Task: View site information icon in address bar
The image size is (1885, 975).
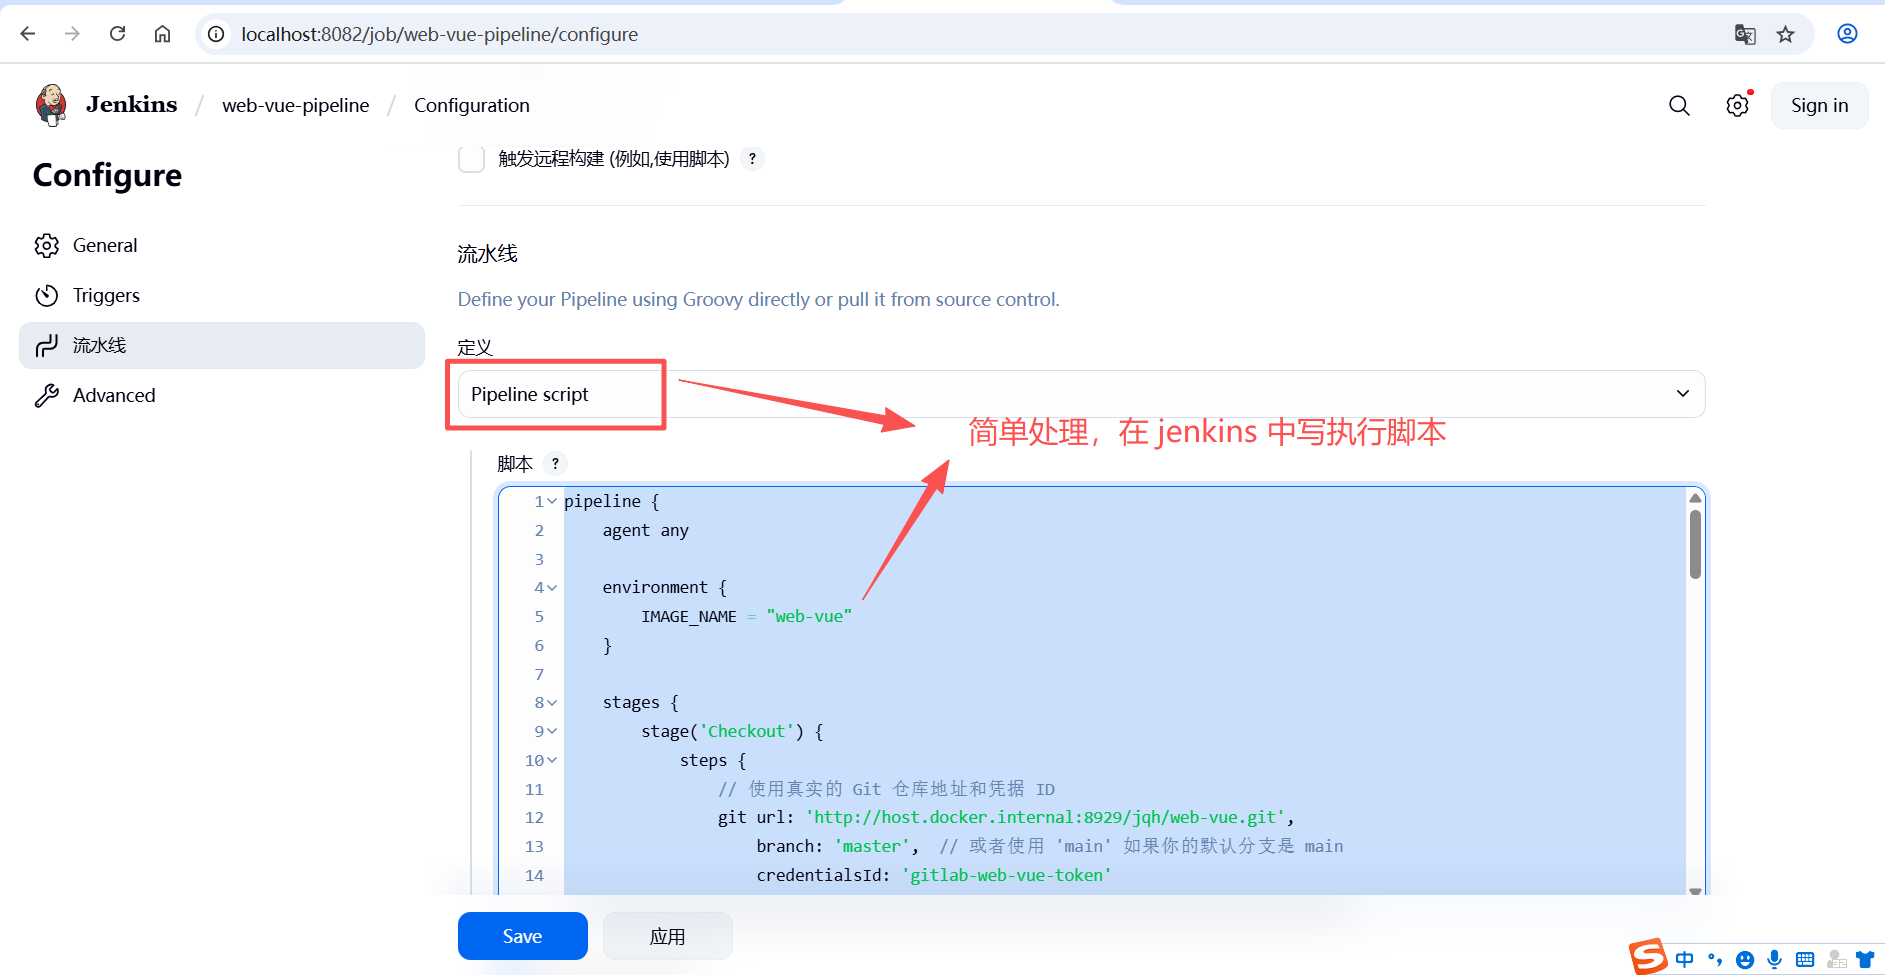Action: pyautogui.click(x=215, y=34)
